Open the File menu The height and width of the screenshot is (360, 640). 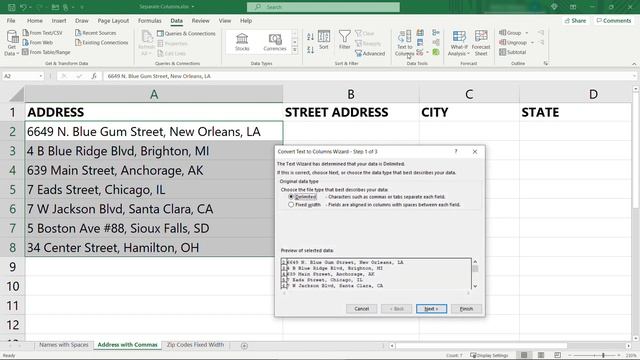[11, 20]
